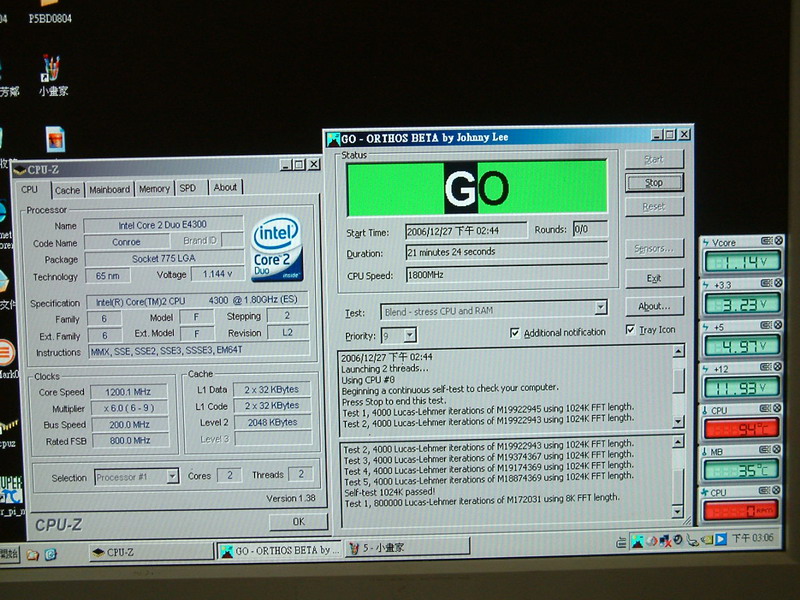Select the image file icon on the desktop
The height and width of the screenshot is (600, 800).
(x=55, y=139)
